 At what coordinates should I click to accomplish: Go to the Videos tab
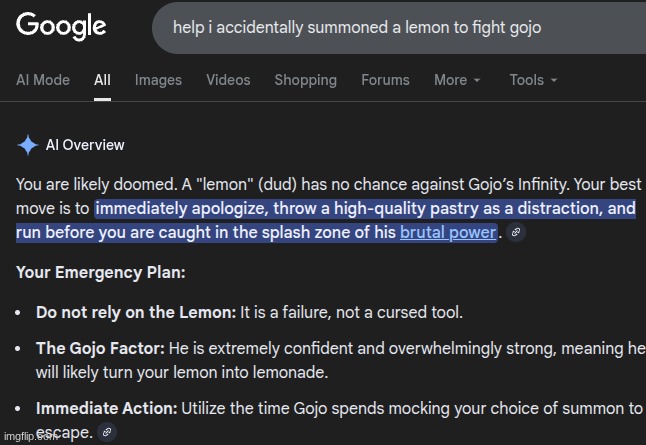(228, 80)
